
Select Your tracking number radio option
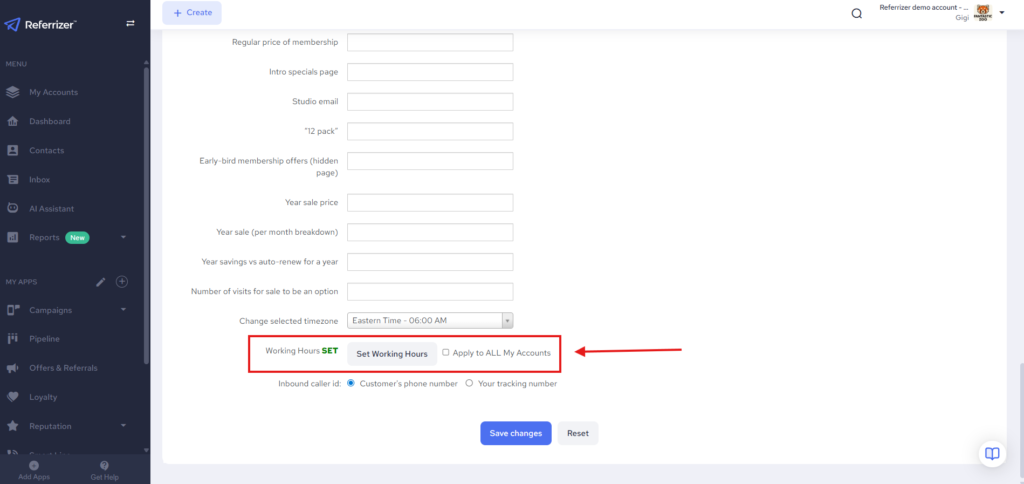tap(470, 383)
